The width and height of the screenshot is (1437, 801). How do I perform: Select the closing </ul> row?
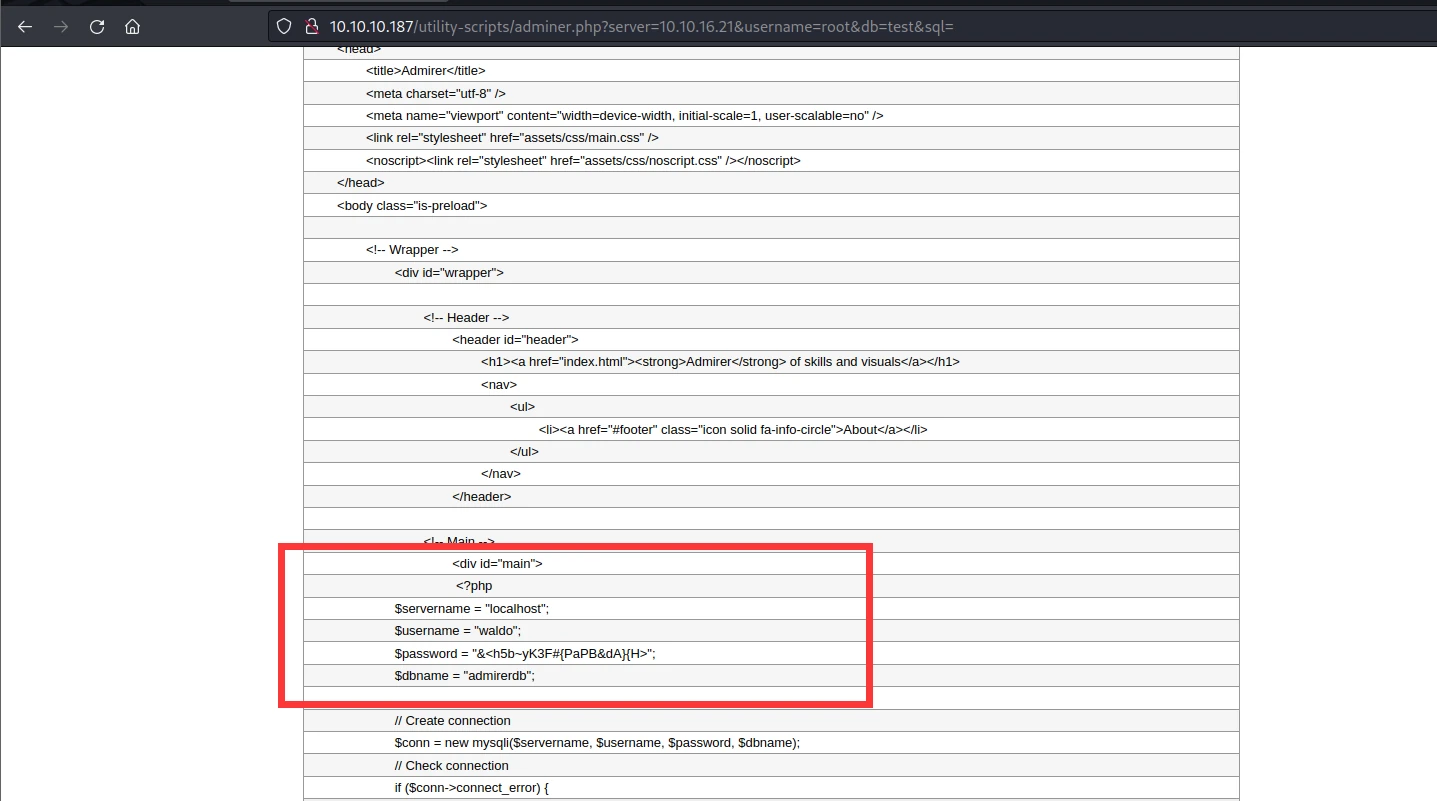point(771,451)
